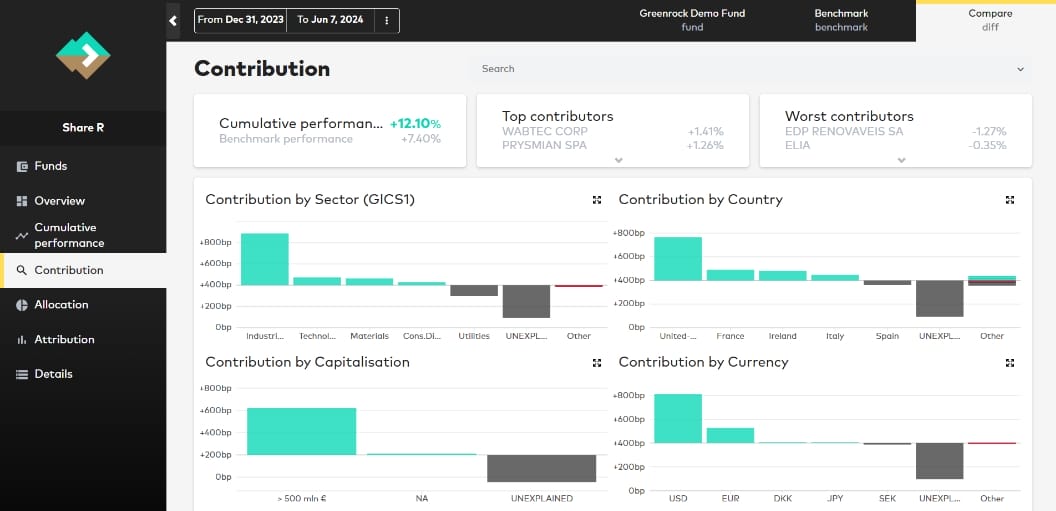Click the From Dec 31, 2023 date field
This screenshot has height=511, width=1056.
(x=240, y=20)
